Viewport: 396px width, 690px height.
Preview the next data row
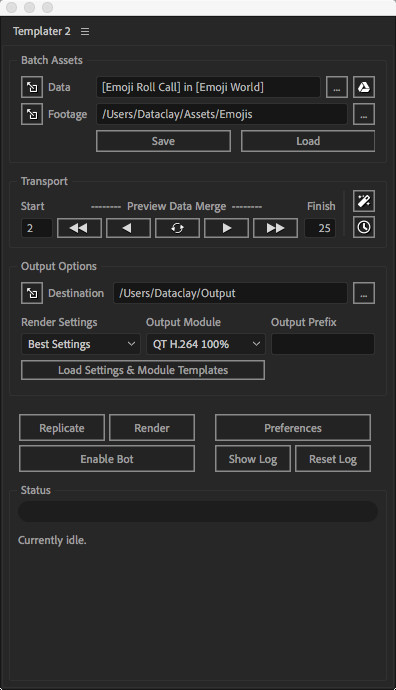pos(227,228)
